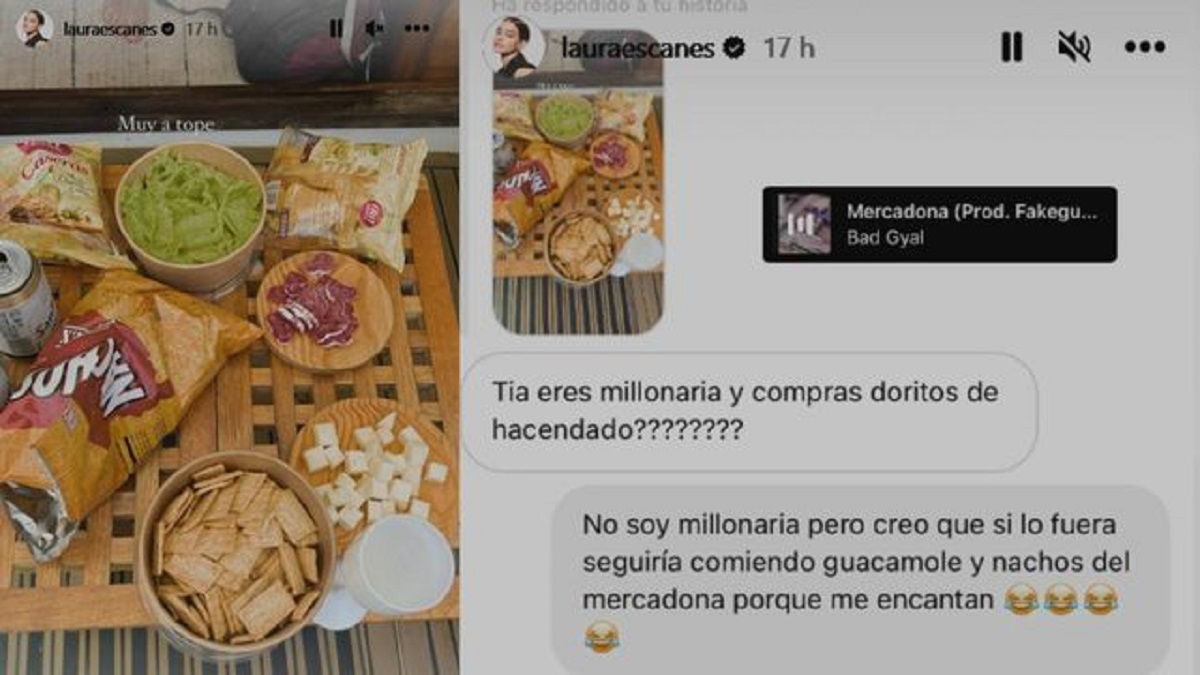Image resolution: width=1200 pixels, height=675 pixels.
Task: Pause the left story playback
Action: (x=336, y=29)
